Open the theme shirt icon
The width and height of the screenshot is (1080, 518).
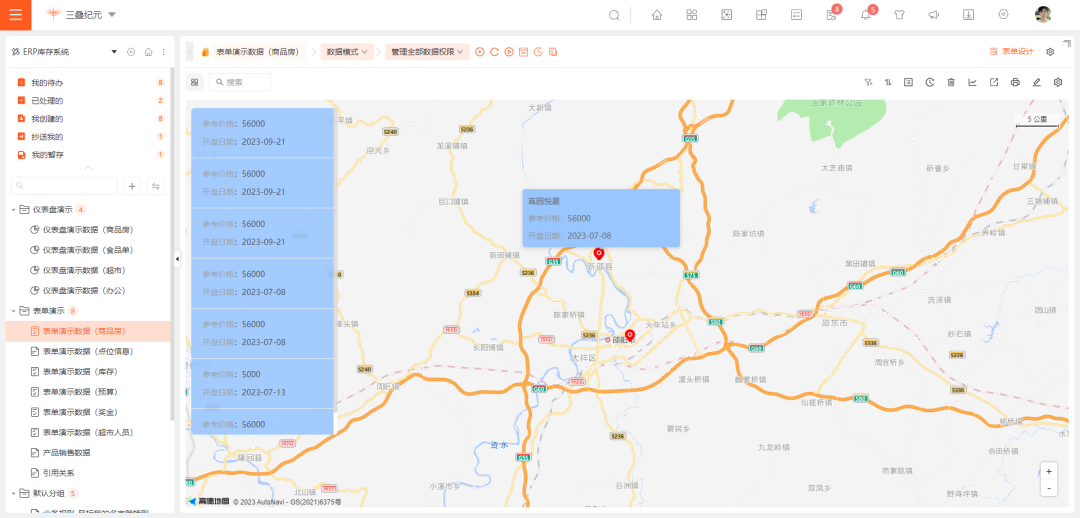900,15
